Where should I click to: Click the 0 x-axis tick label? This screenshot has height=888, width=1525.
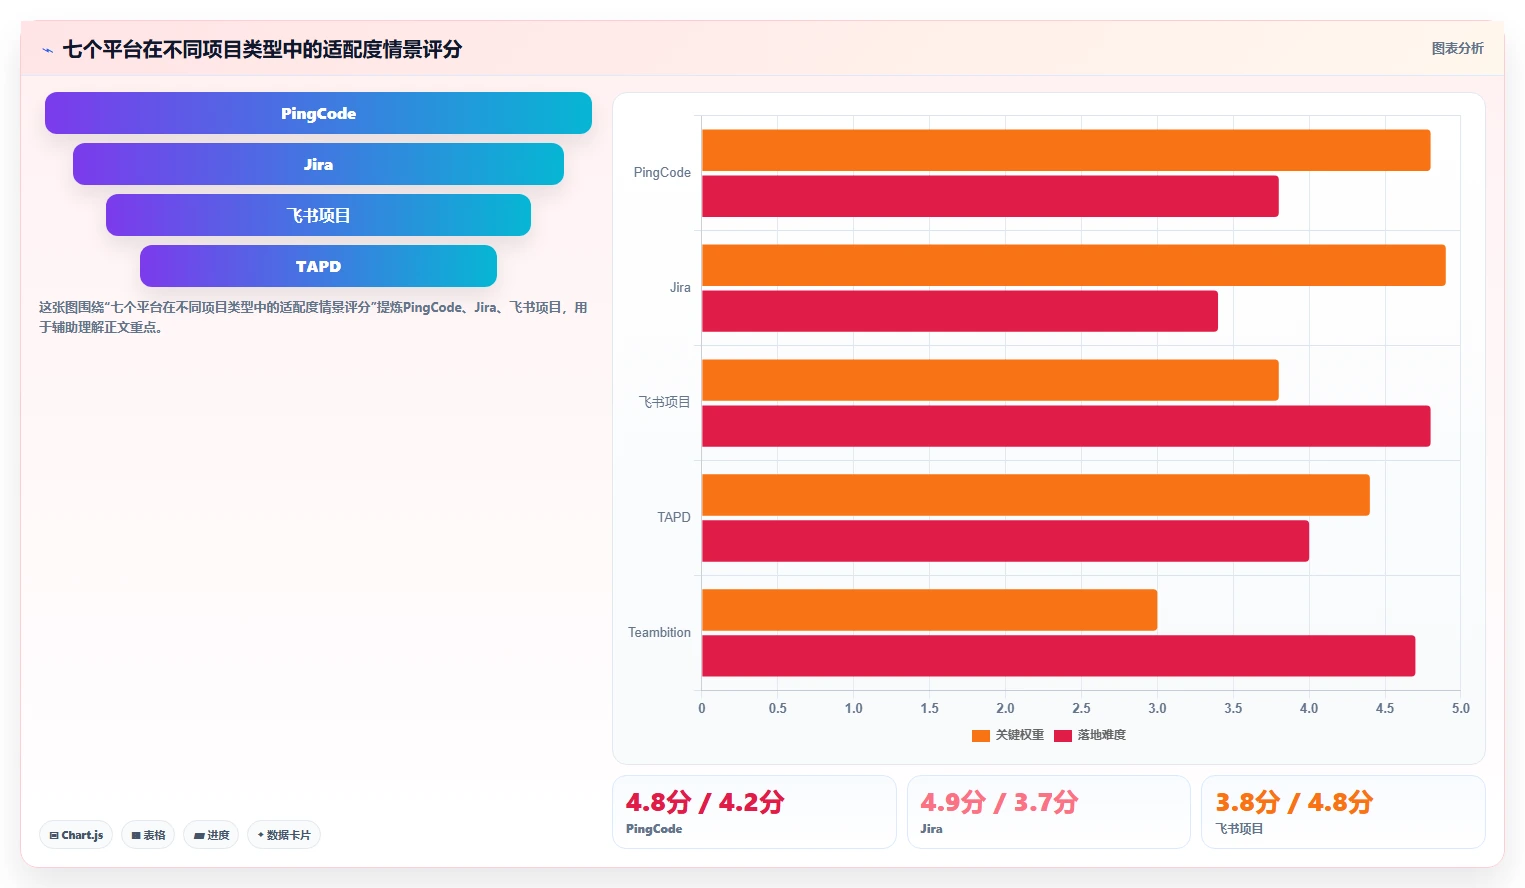[x=702, y=708]
